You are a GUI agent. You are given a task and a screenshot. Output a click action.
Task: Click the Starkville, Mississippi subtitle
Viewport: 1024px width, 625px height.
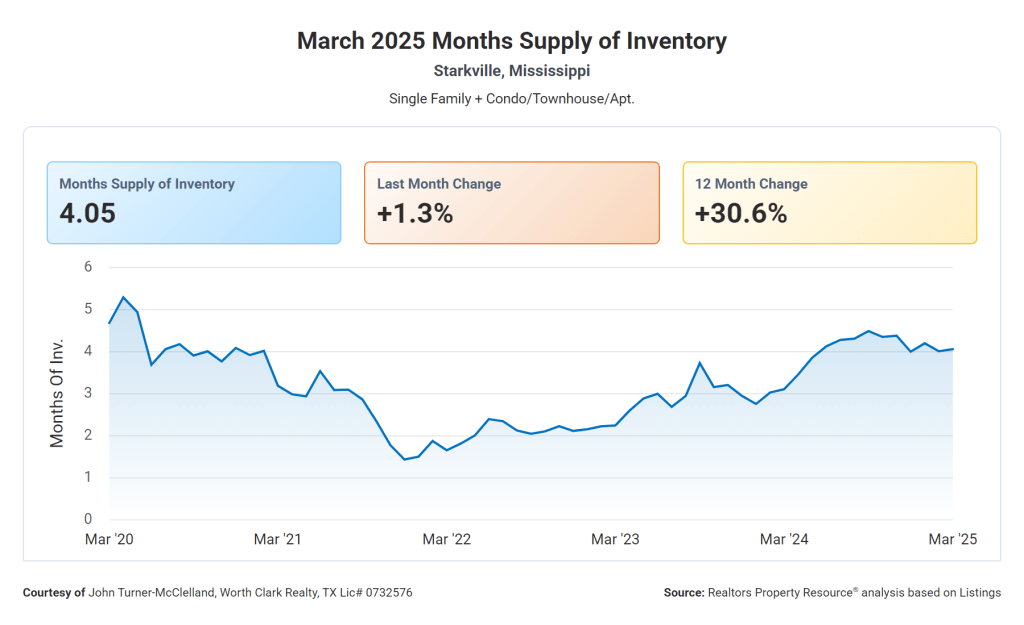(x=511, y=71)
